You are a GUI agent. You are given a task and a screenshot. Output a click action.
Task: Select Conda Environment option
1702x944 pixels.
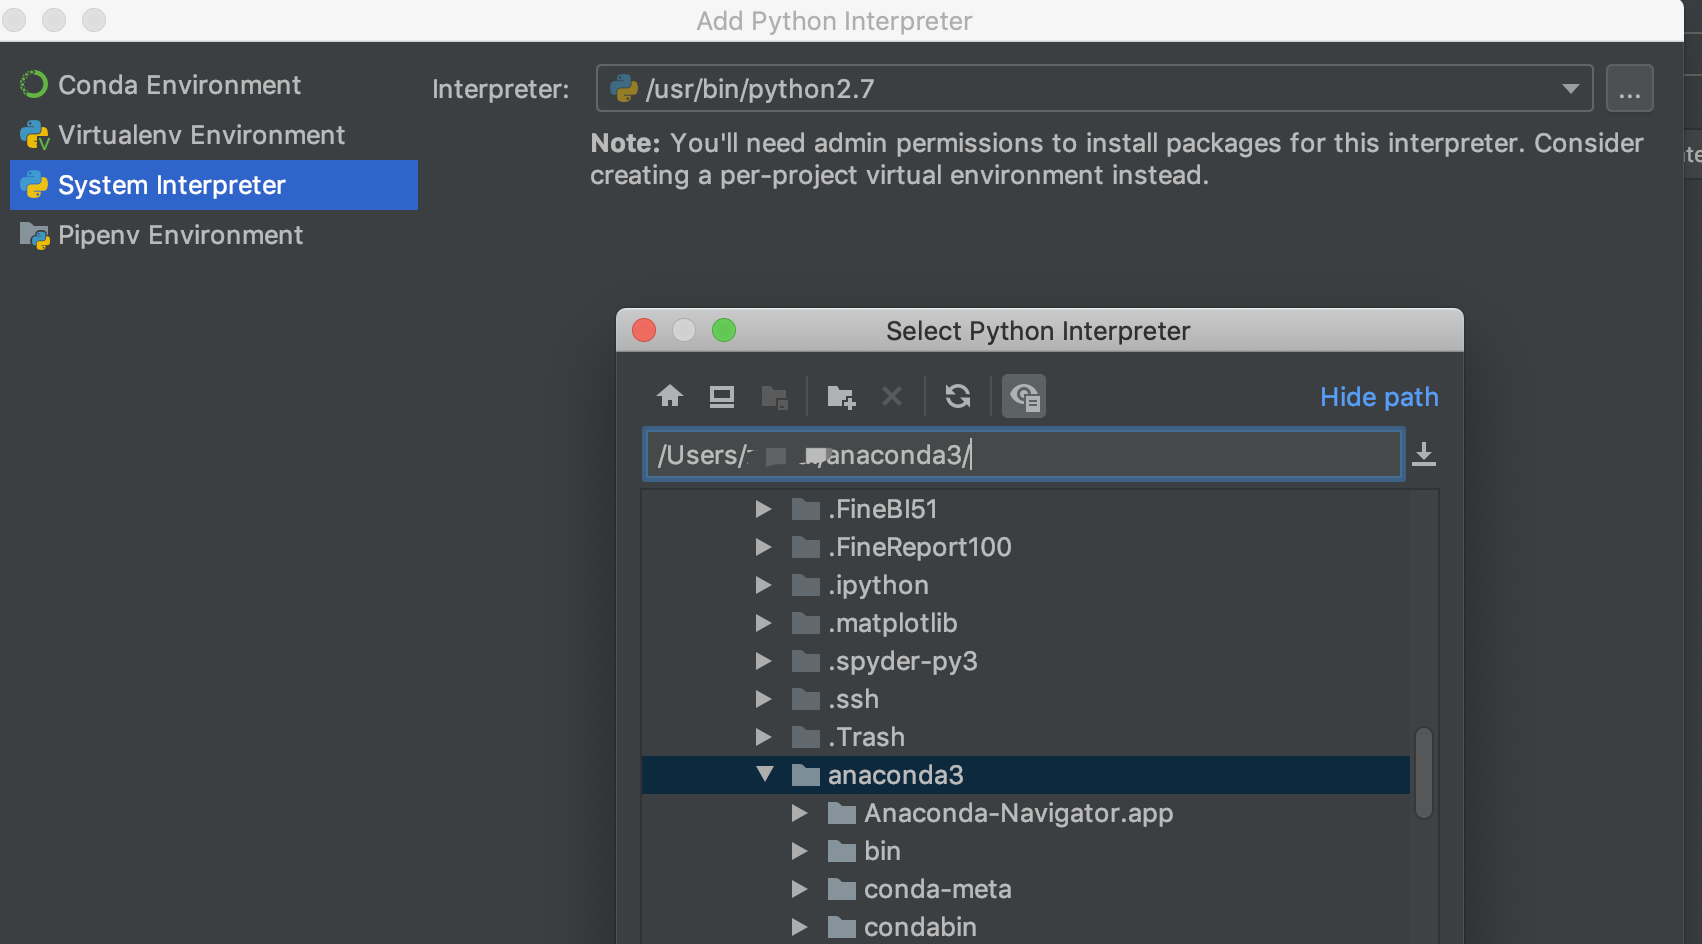click(214, 85)
